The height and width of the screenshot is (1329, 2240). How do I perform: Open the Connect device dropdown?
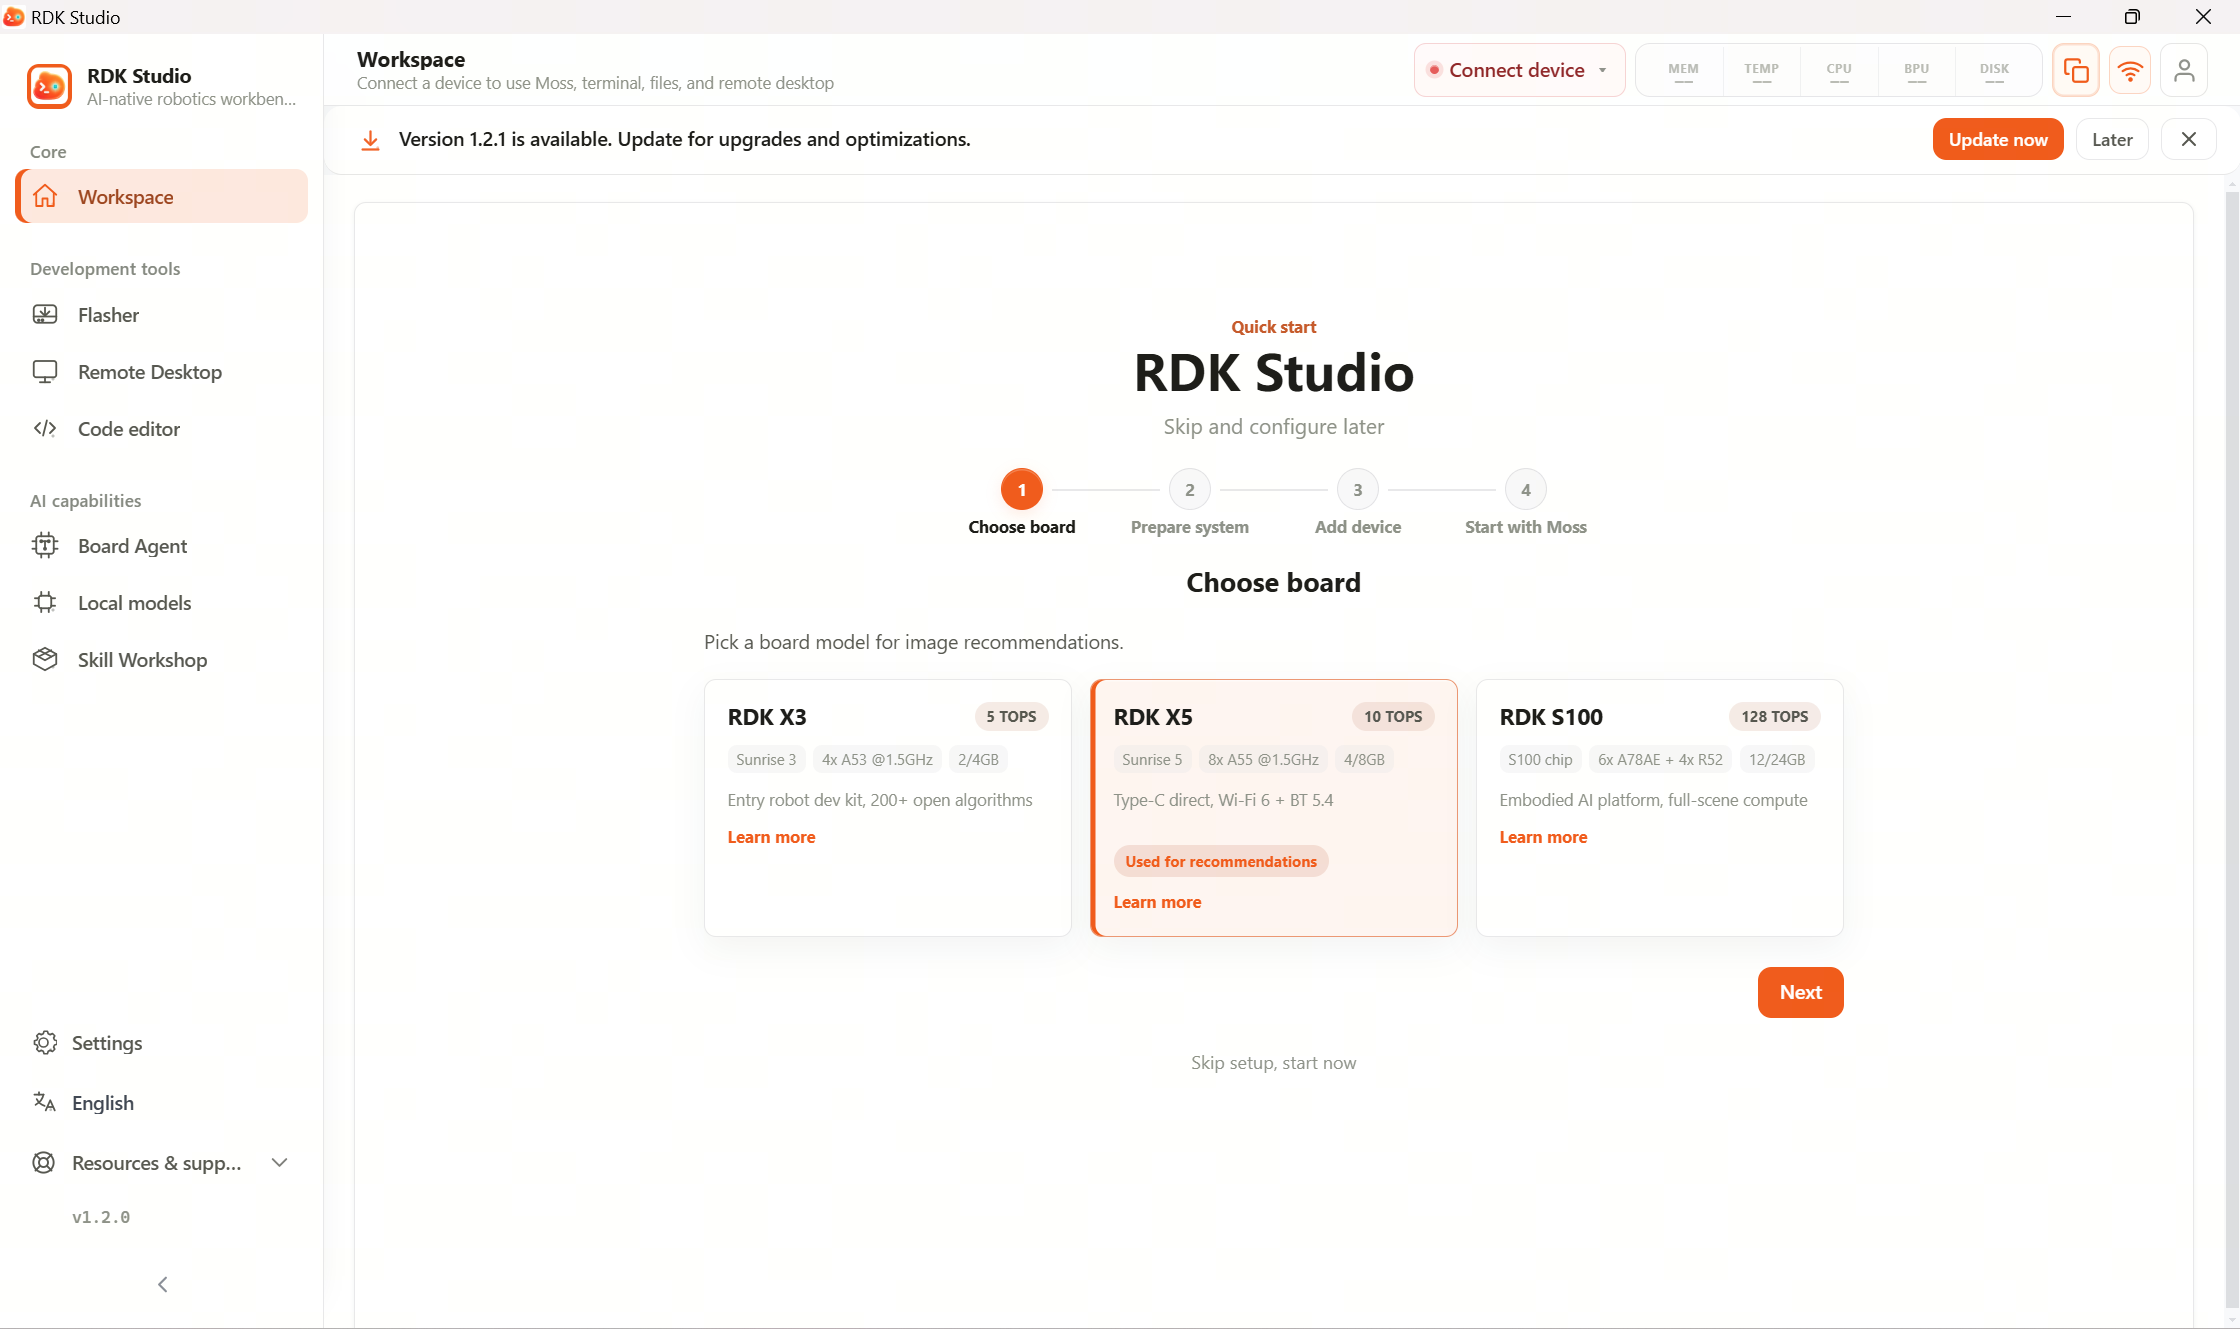tap(1519, 70)
